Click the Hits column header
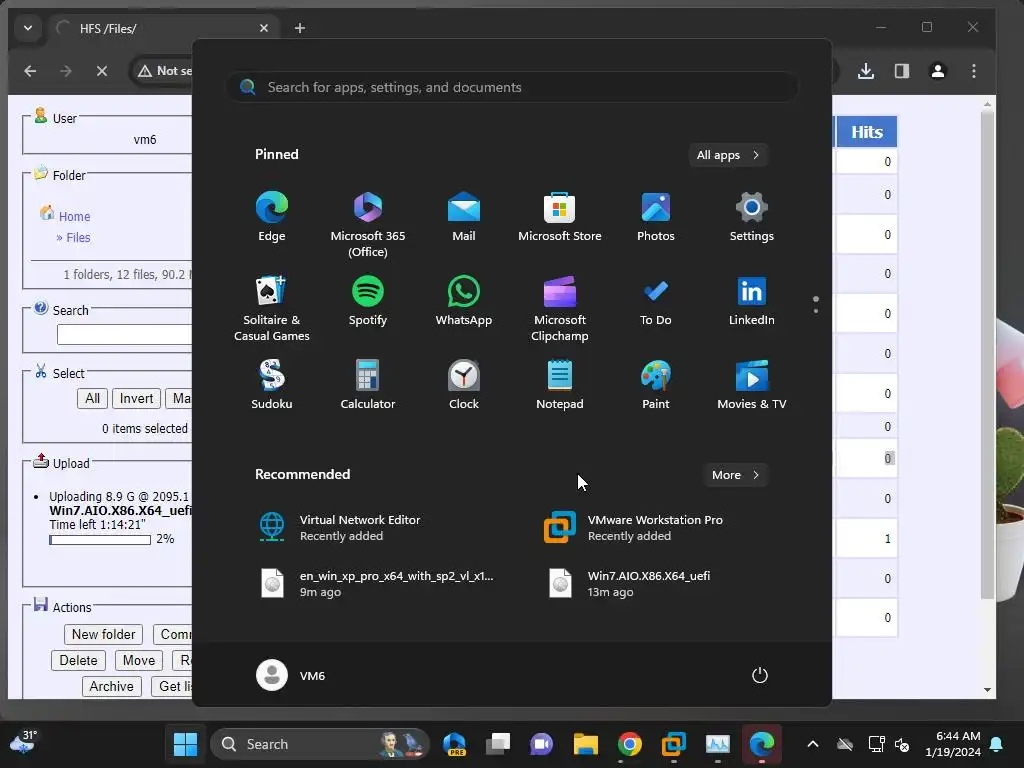Viewport: 1024px width, 768px height. coord(867,132)
